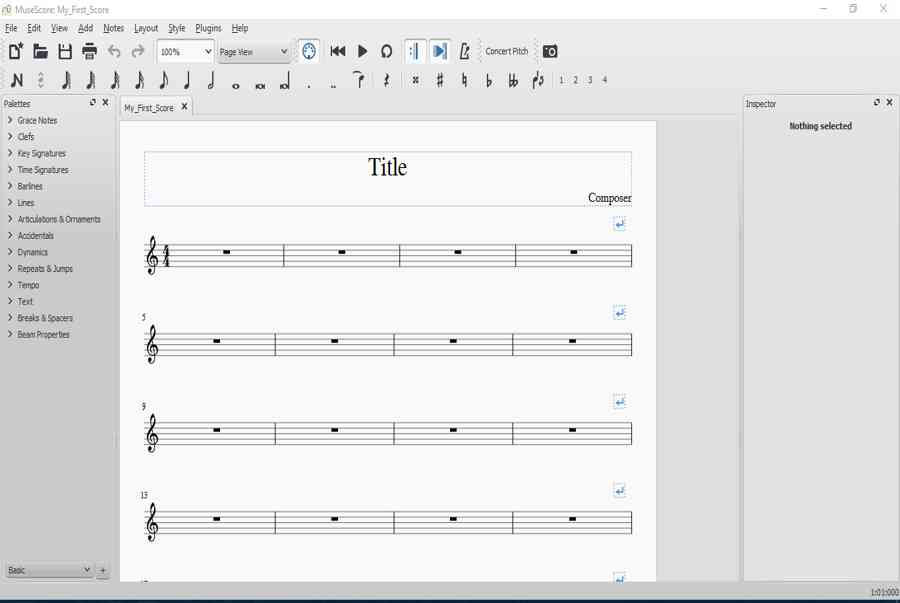Print the score using the printer icon
The image size is (900, 603).
click(x=89, y=51)
